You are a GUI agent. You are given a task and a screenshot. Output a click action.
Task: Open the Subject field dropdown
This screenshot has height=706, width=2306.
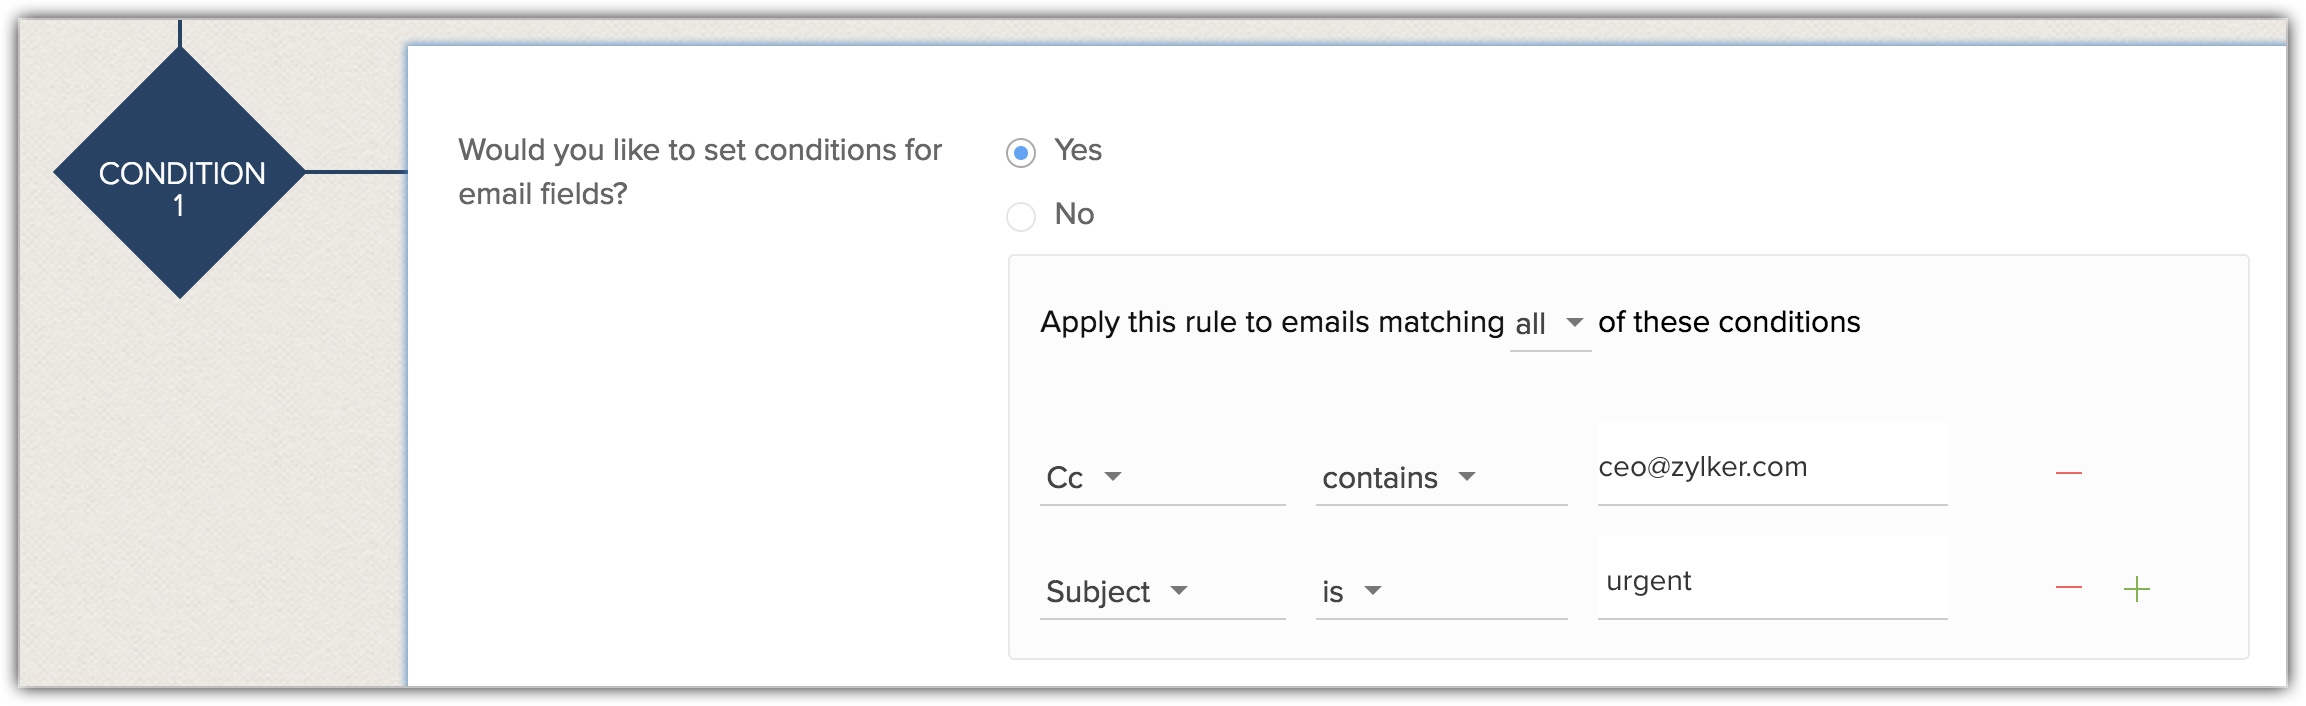point(1162,592)
